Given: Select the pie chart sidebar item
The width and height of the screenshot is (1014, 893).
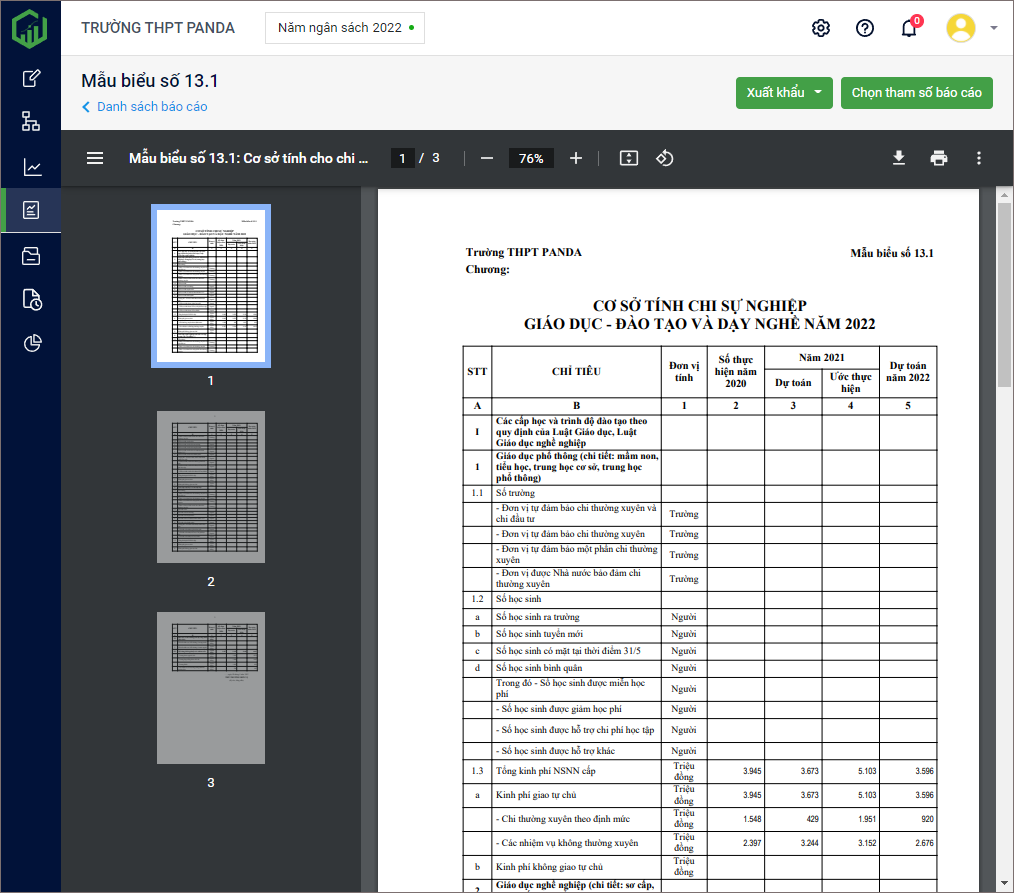Looking at the screenshot, I should tap(31, 344).
